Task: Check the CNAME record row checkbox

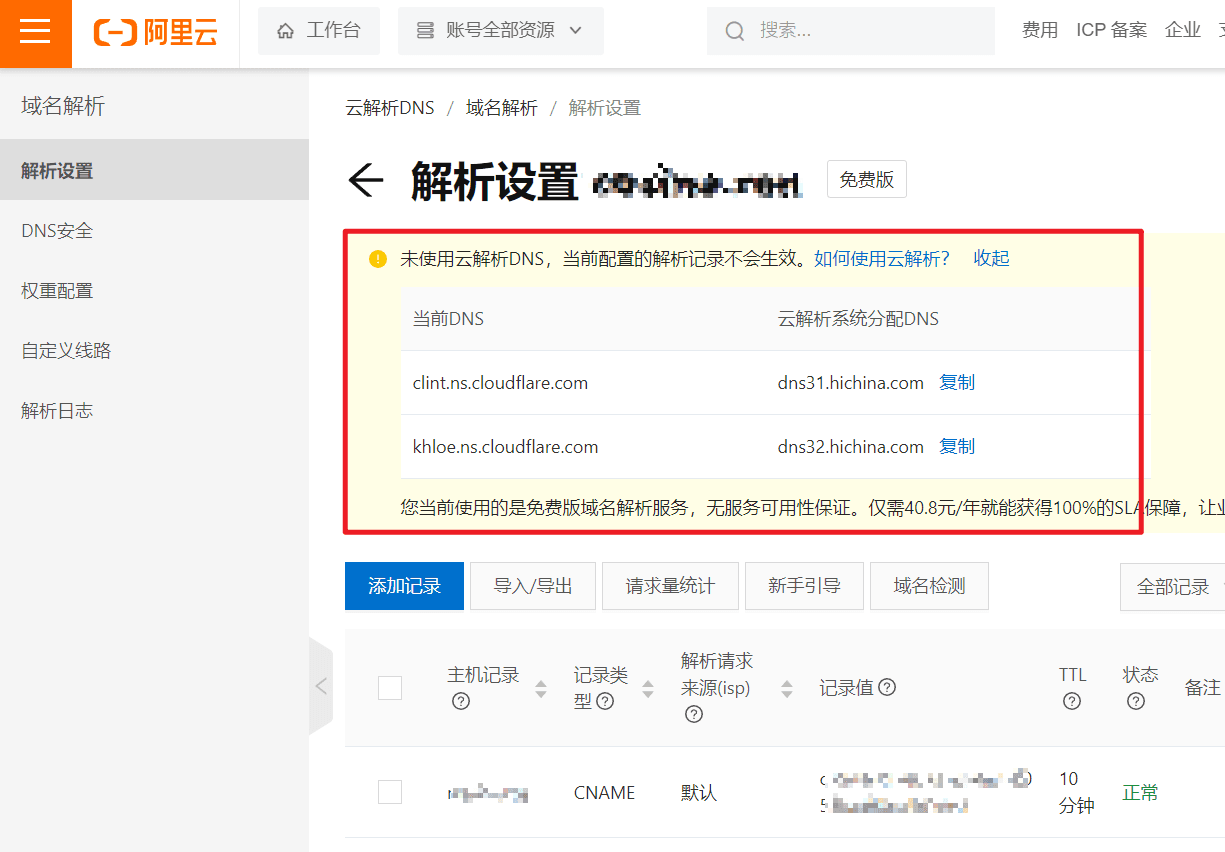Action: coord(390,792)
